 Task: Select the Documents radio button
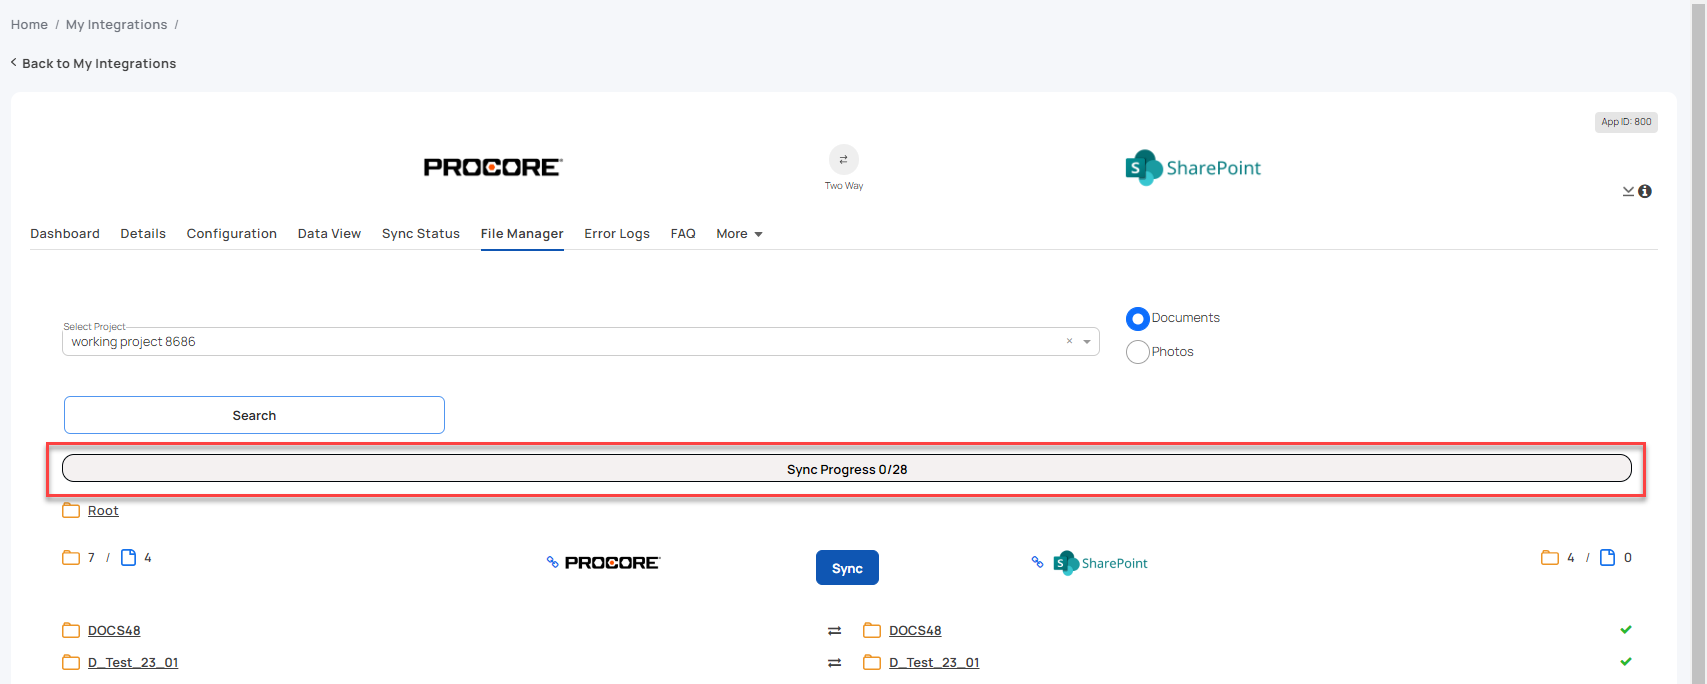pos(1138,319)
